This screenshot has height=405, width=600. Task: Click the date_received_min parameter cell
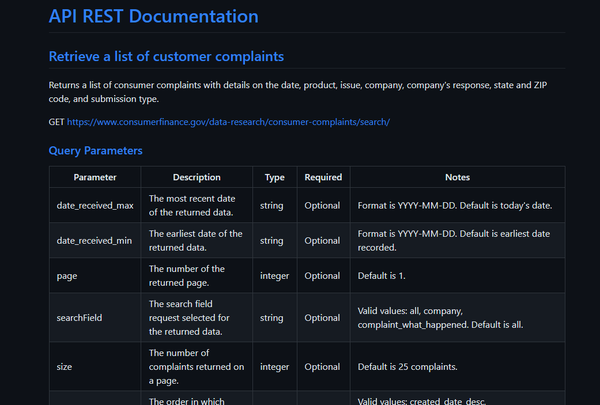[x=95, y=241]
